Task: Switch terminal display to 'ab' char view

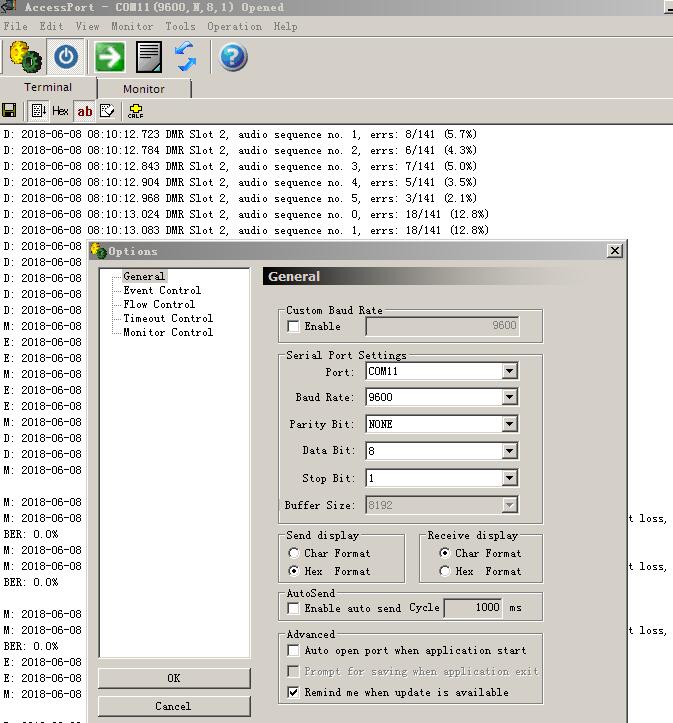Action: tap(84, 111)
